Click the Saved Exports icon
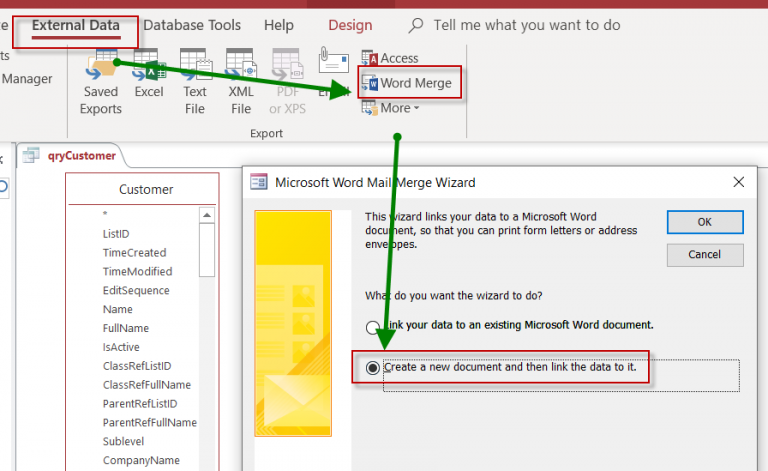768x471 pixels. coord(100,70)
